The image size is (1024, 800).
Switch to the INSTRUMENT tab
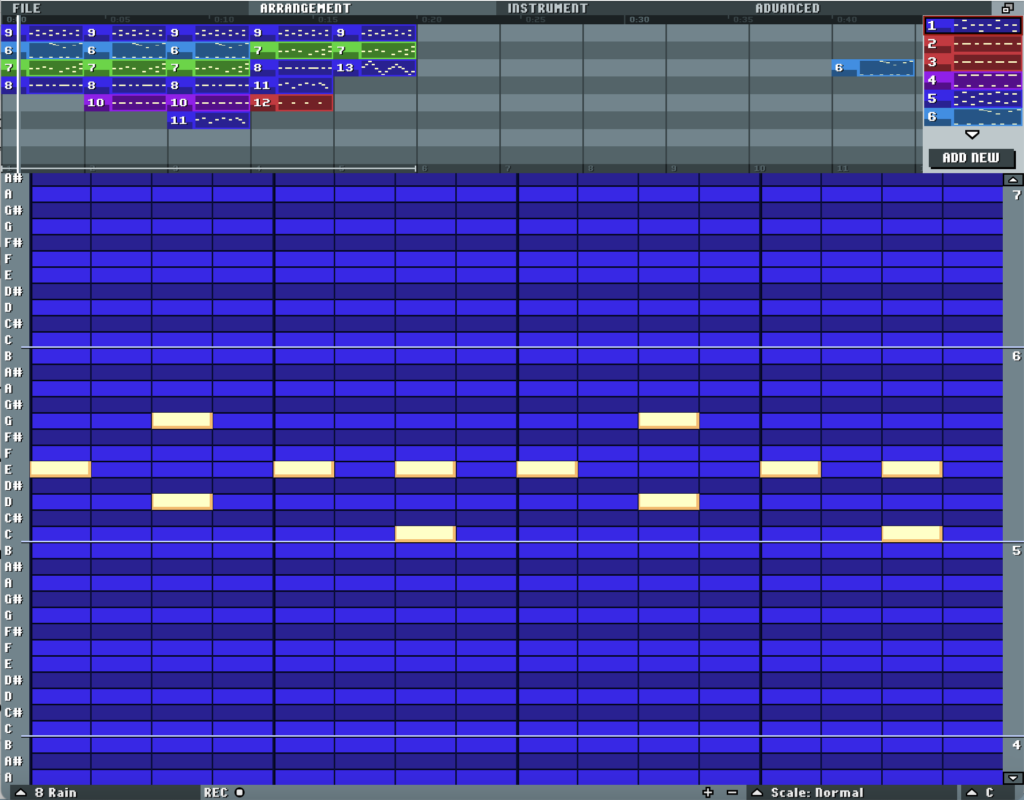[547, 8]
